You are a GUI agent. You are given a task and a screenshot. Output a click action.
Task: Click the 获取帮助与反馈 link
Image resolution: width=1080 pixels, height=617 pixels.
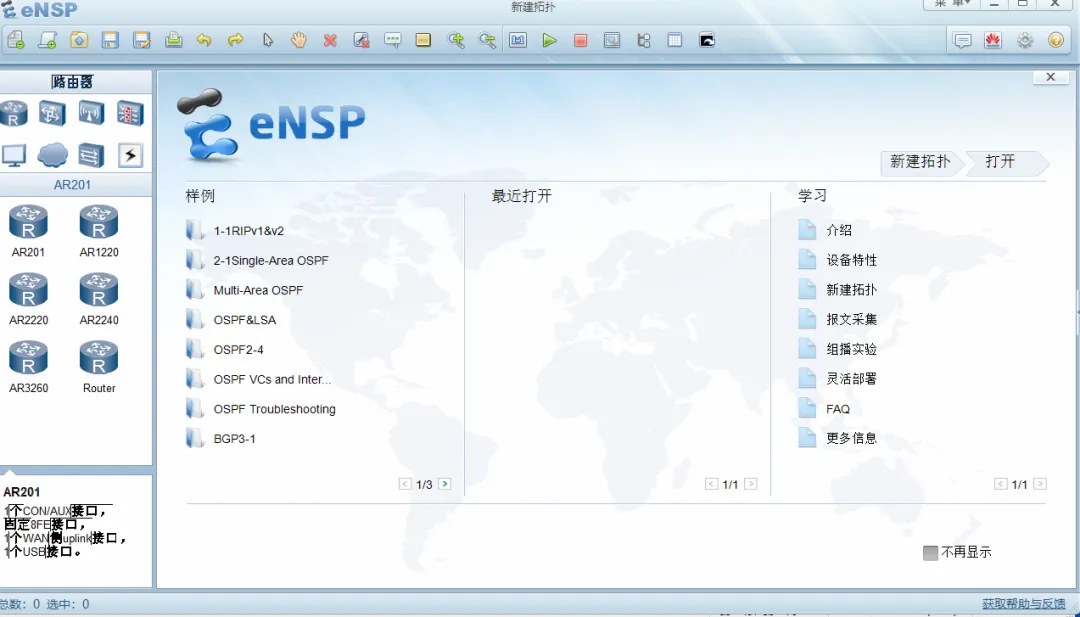click(1024, 604)
